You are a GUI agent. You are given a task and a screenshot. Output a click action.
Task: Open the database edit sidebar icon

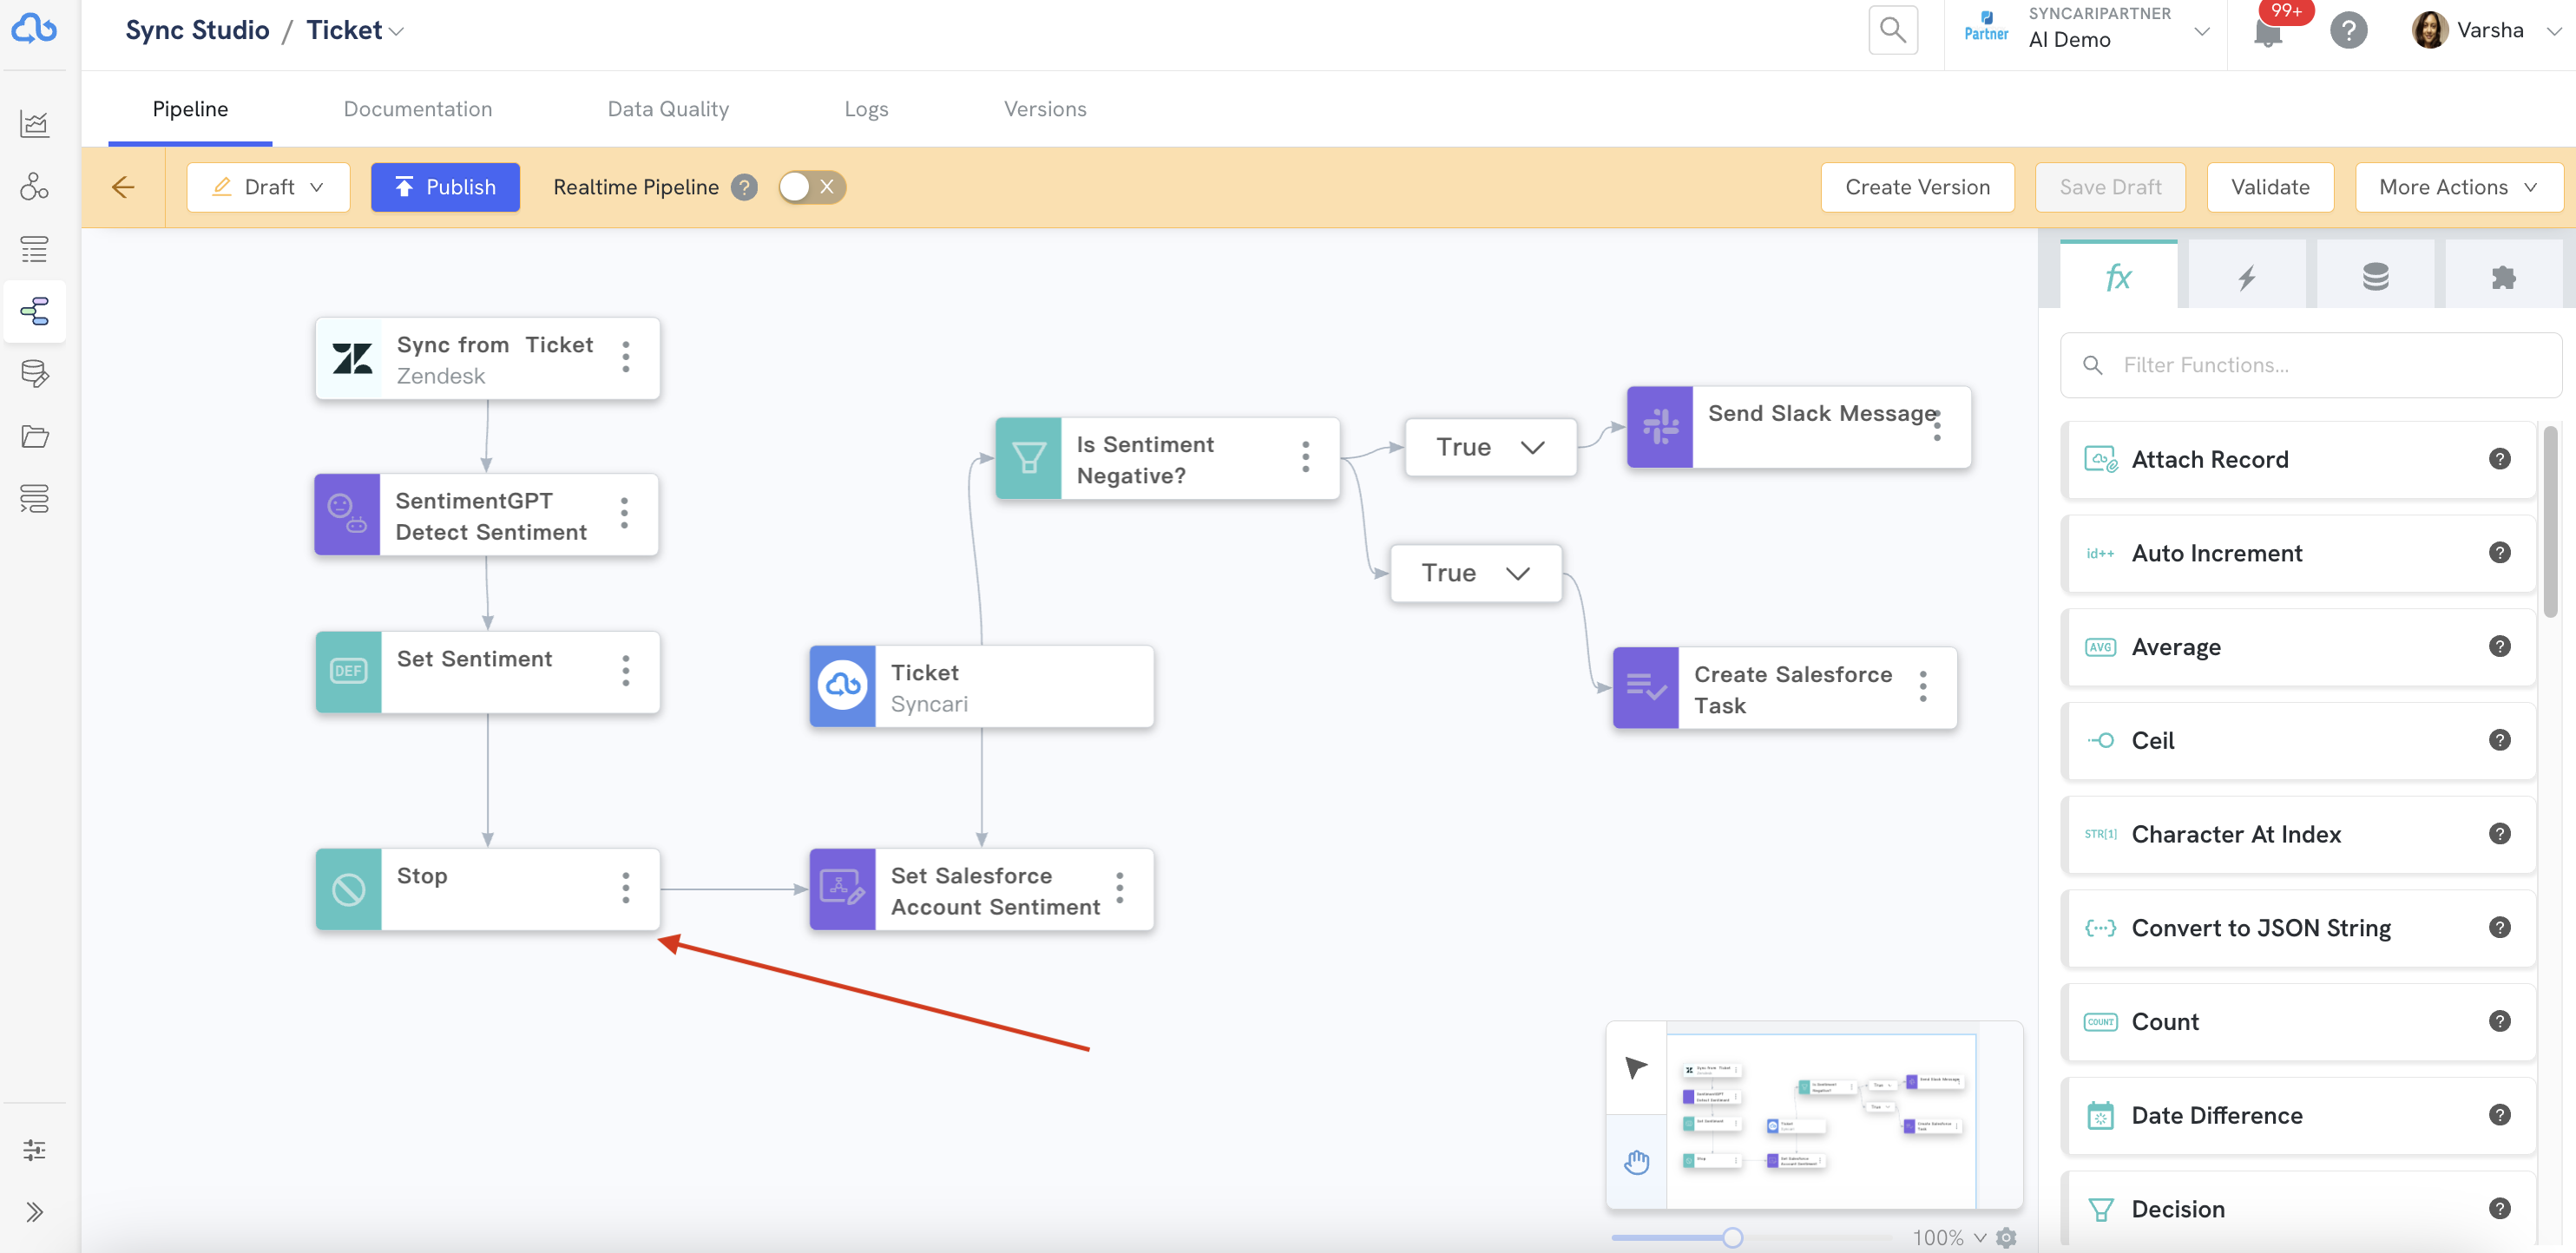click(34, 374)
